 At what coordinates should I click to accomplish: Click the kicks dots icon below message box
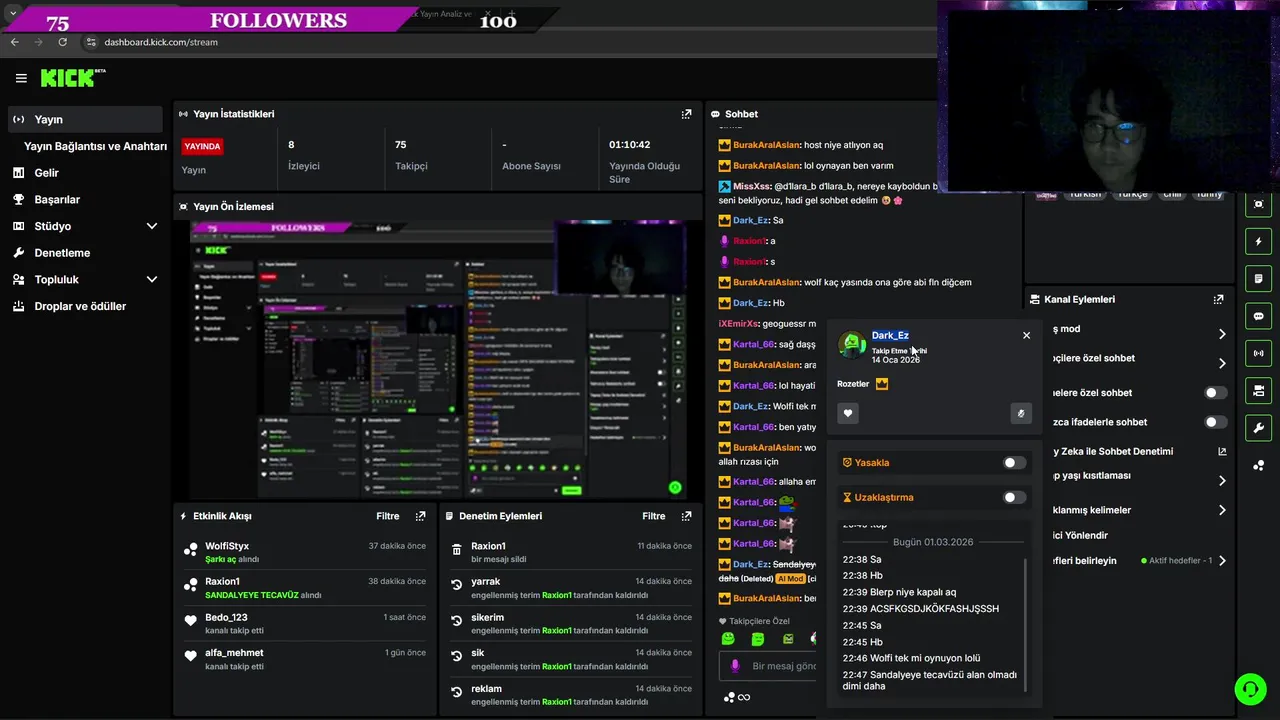click(x=729, y=697)
